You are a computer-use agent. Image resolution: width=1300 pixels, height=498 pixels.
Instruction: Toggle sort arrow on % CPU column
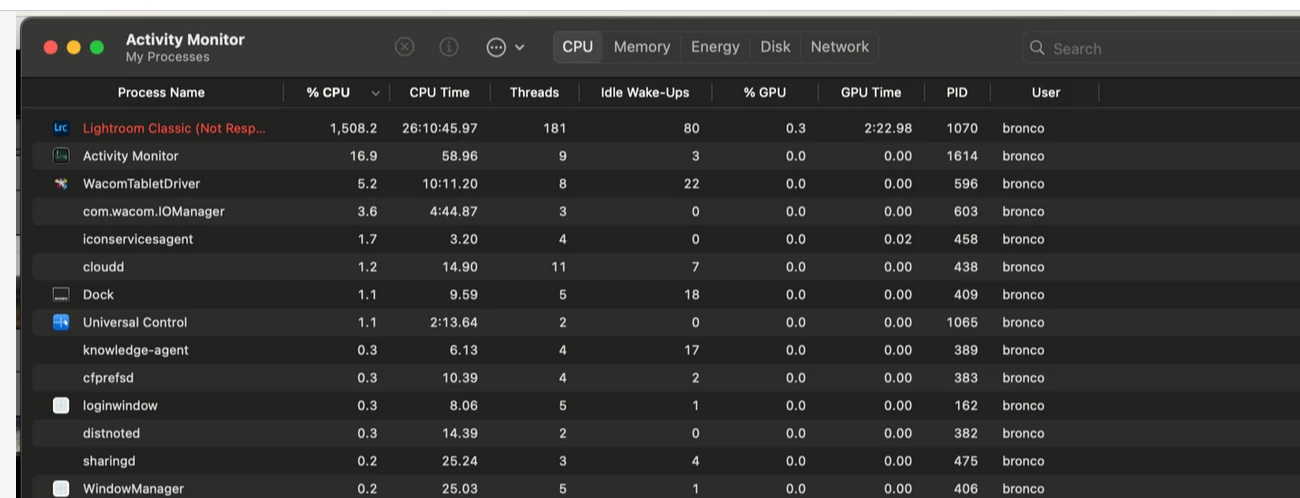[x=375, y=93]
